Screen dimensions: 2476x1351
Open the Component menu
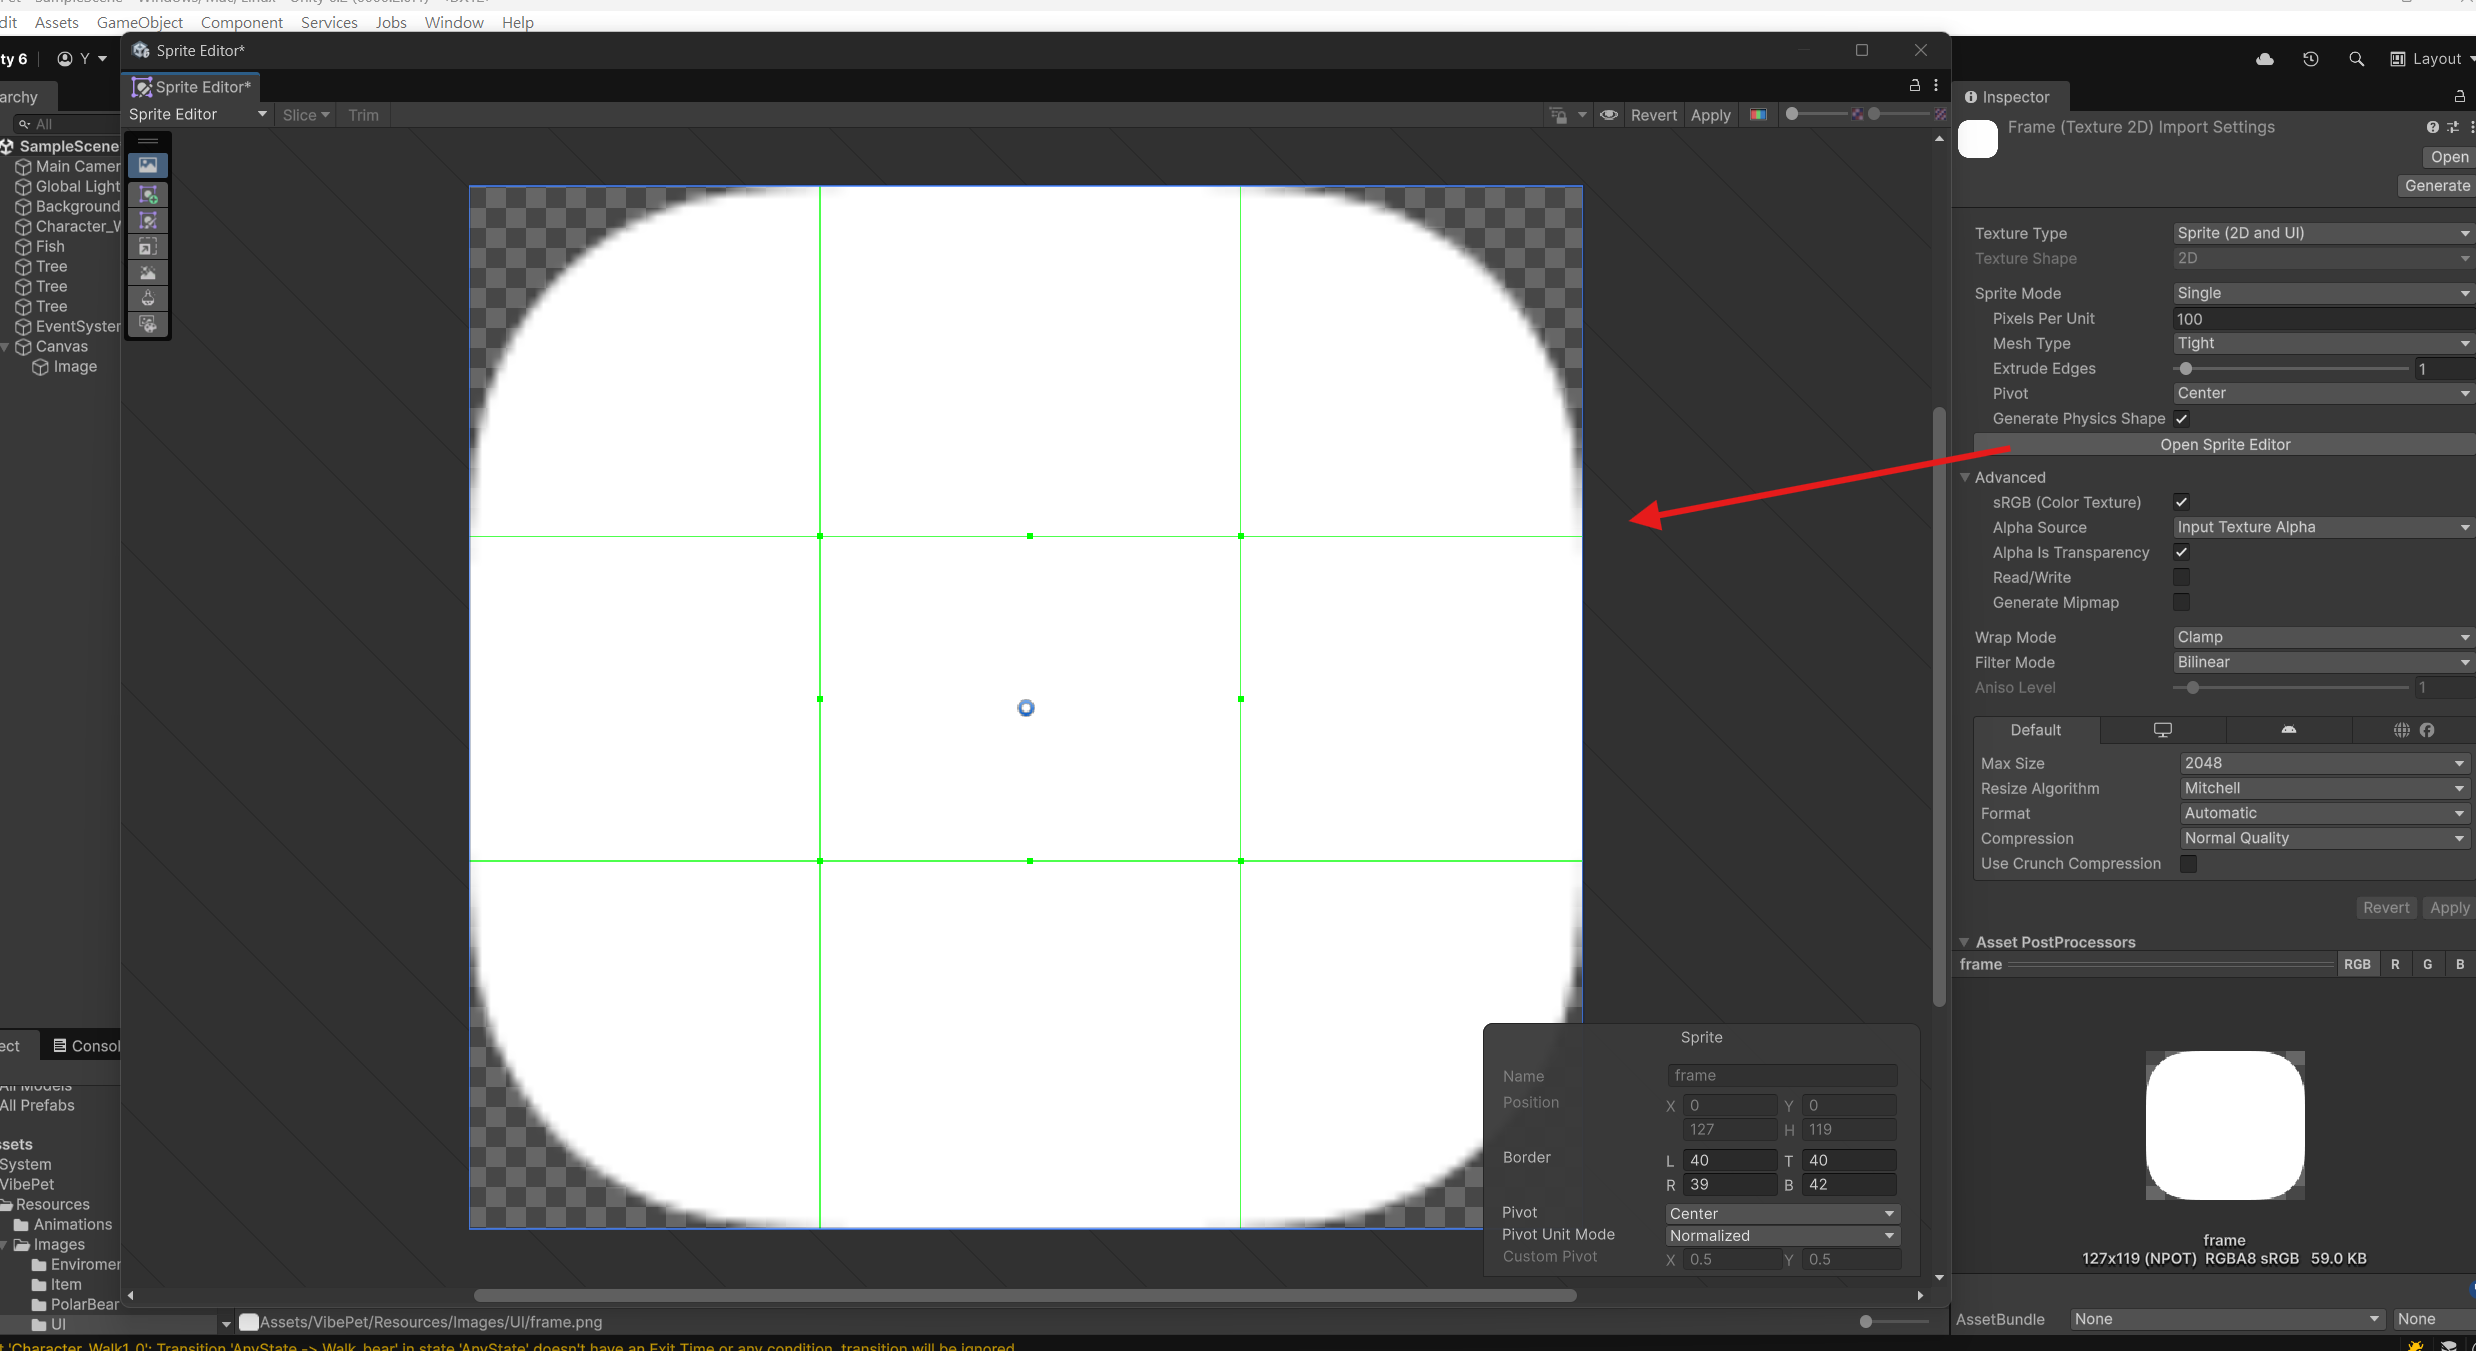pos(242,22)
